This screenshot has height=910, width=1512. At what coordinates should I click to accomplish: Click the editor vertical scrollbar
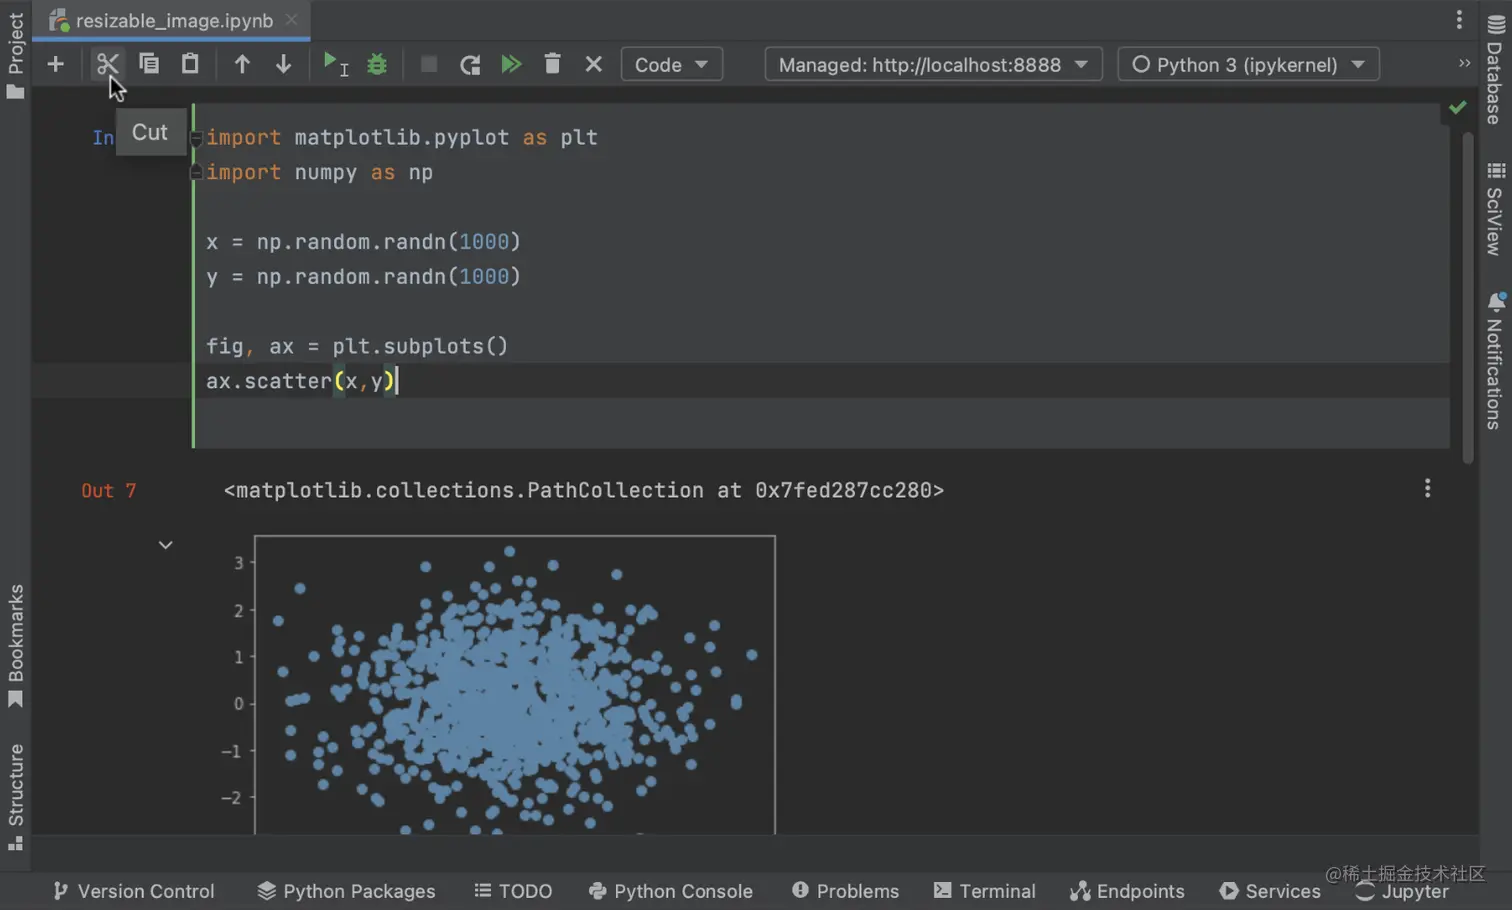tap(1468, 298)
